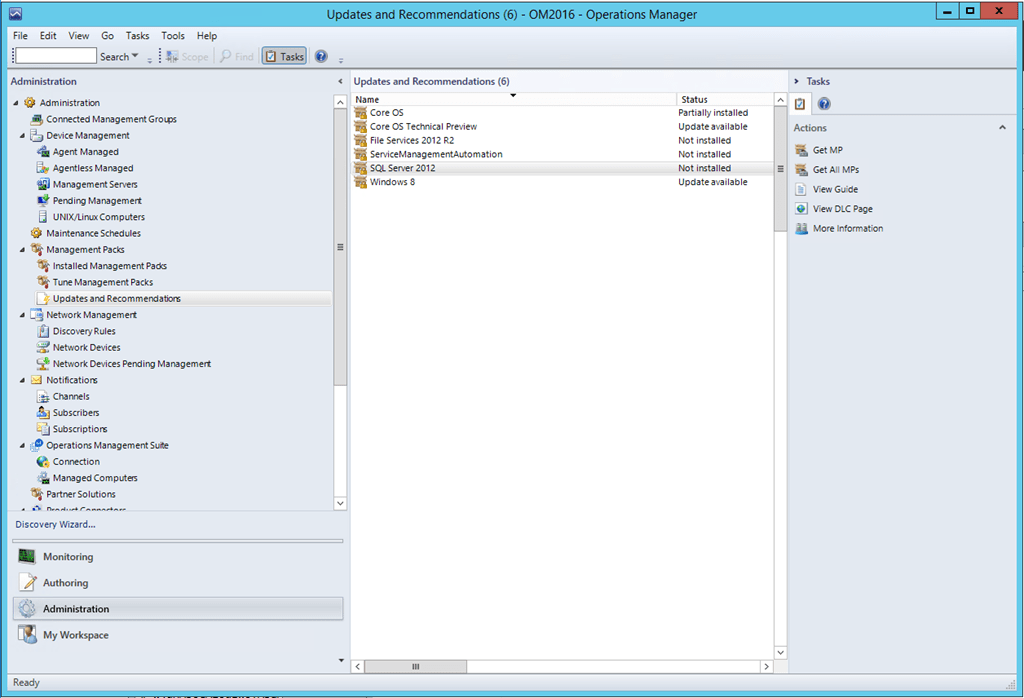The width and height of the screenshot is (1024, 698).
Task: Click the Network Devices icon
Action: (x=43, y=347)
